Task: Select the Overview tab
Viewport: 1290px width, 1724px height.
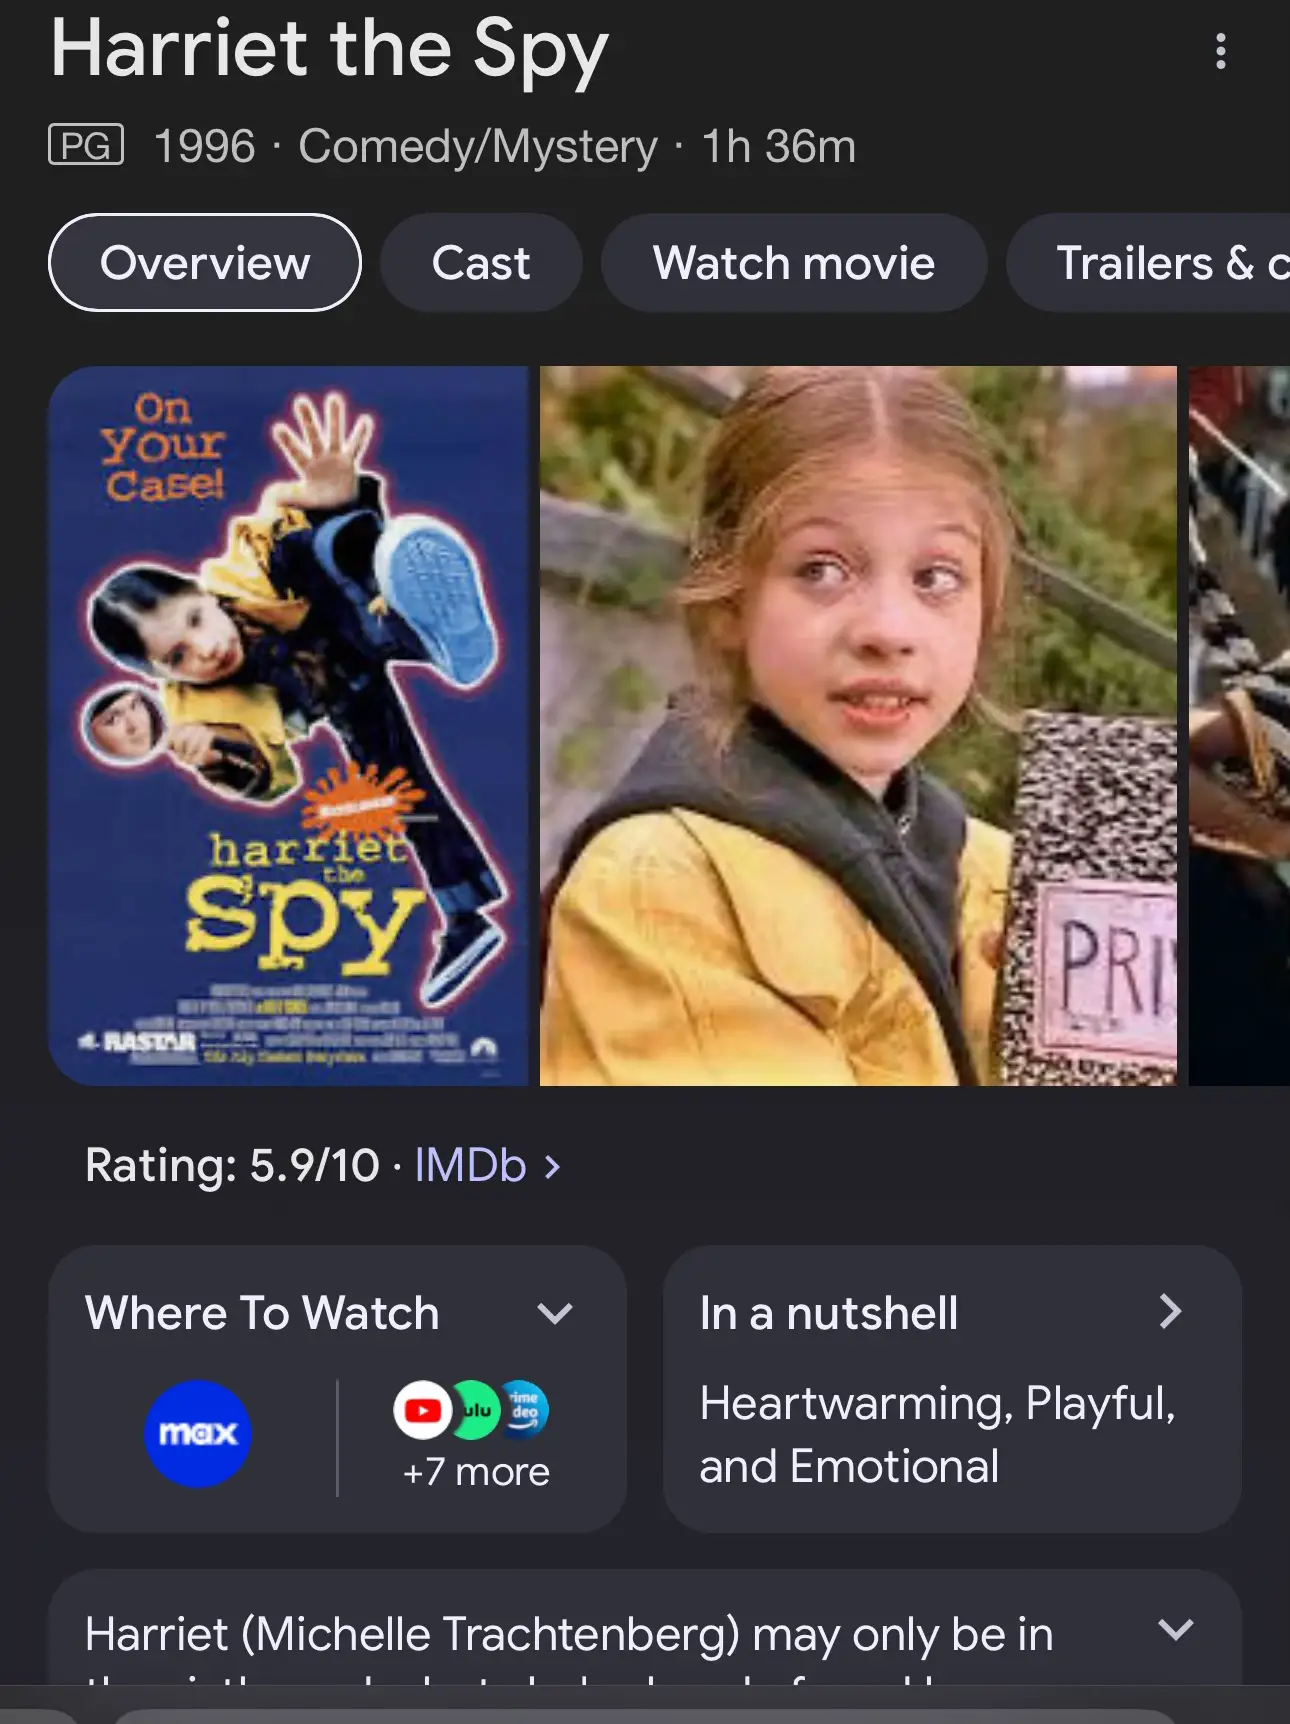Action: 205,263
